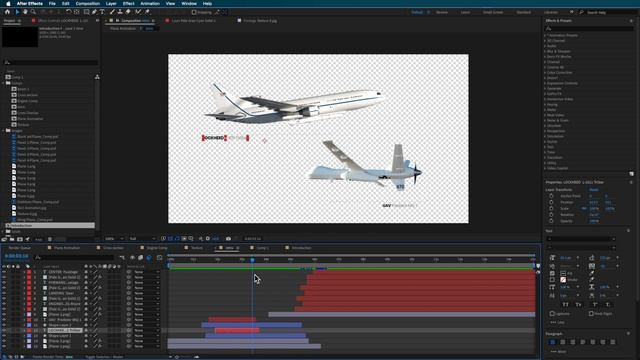Click the playhead current time indicator
This screenshot has width=640, height=360.
coord(252,260)
